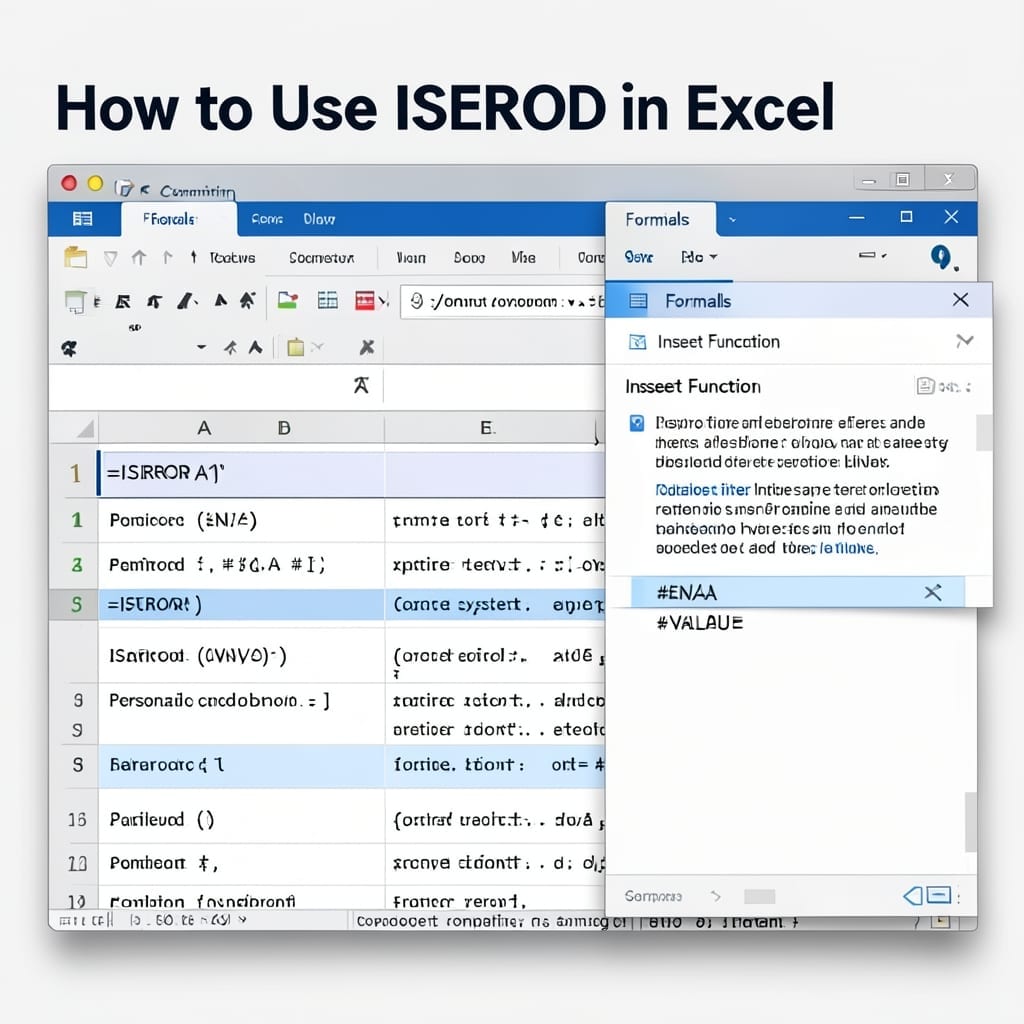Click the green picture icon in toolbar
This screenshot has width=1024, height=1024.
click(x=288, y=300)
